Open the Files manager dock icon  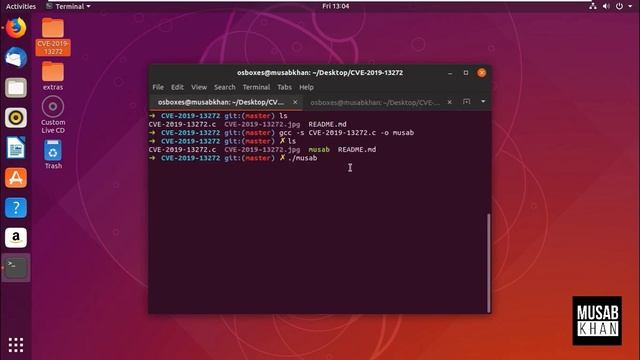16,87
